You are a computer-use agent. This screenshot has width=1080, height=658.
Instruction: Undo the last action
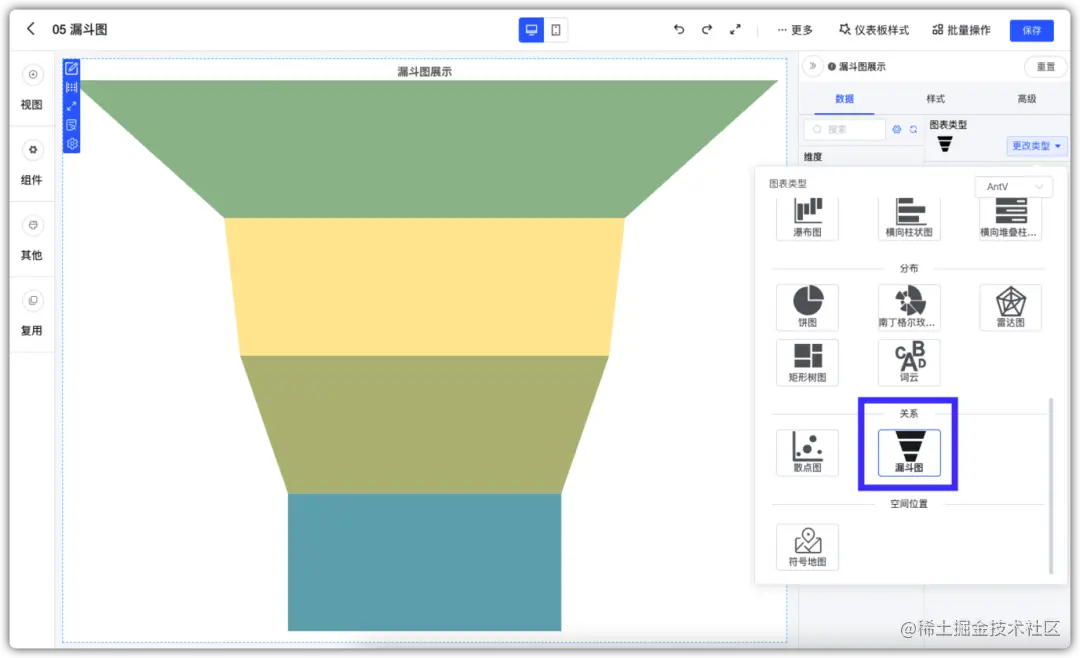[679, 30]
